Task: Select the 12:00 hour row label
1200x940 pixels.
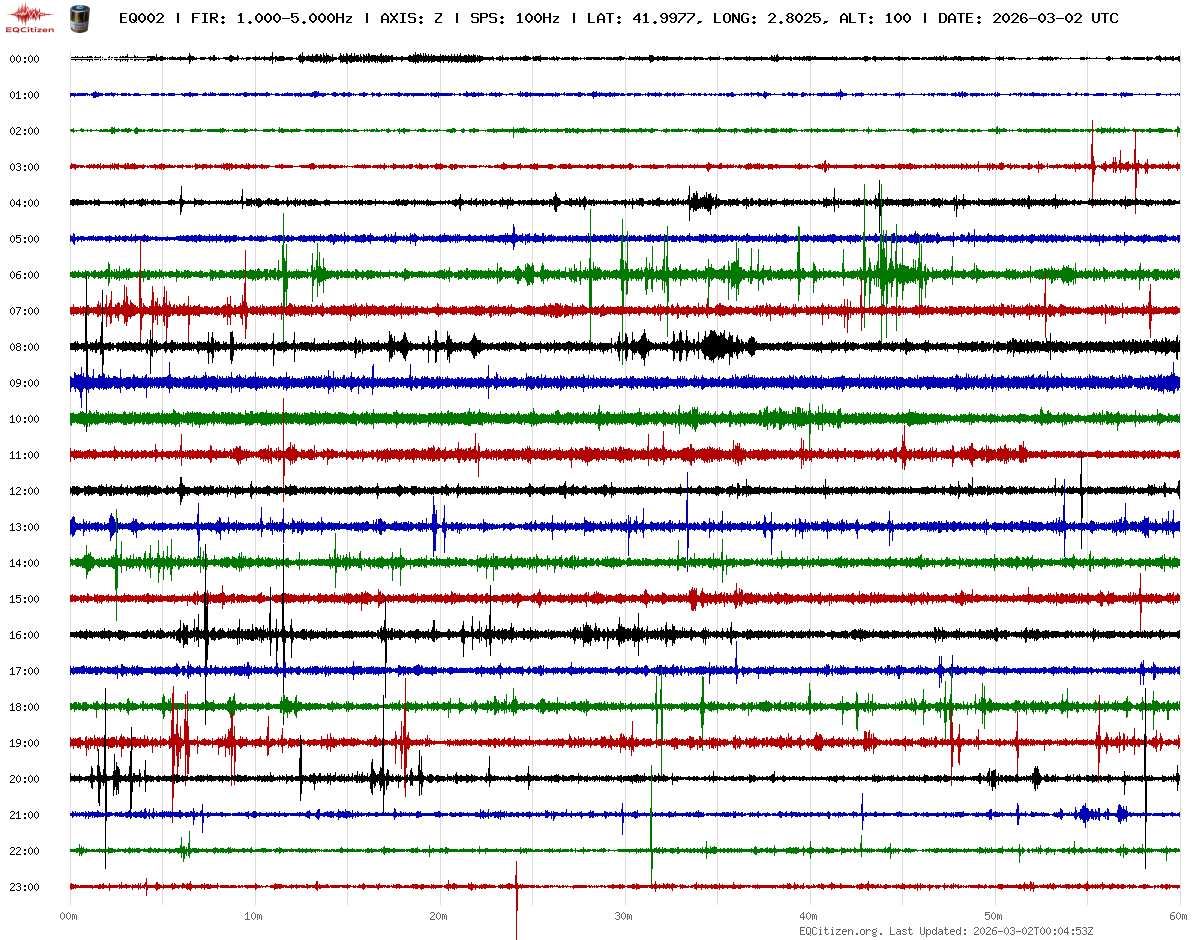Action: coord(24,491)
